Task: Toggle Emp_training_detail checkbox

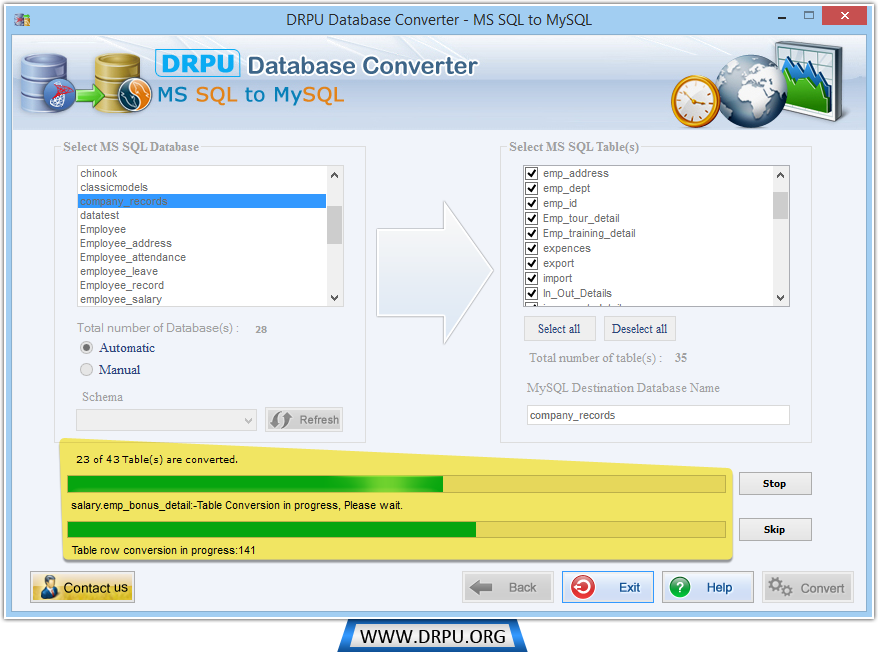Action: 531,233
